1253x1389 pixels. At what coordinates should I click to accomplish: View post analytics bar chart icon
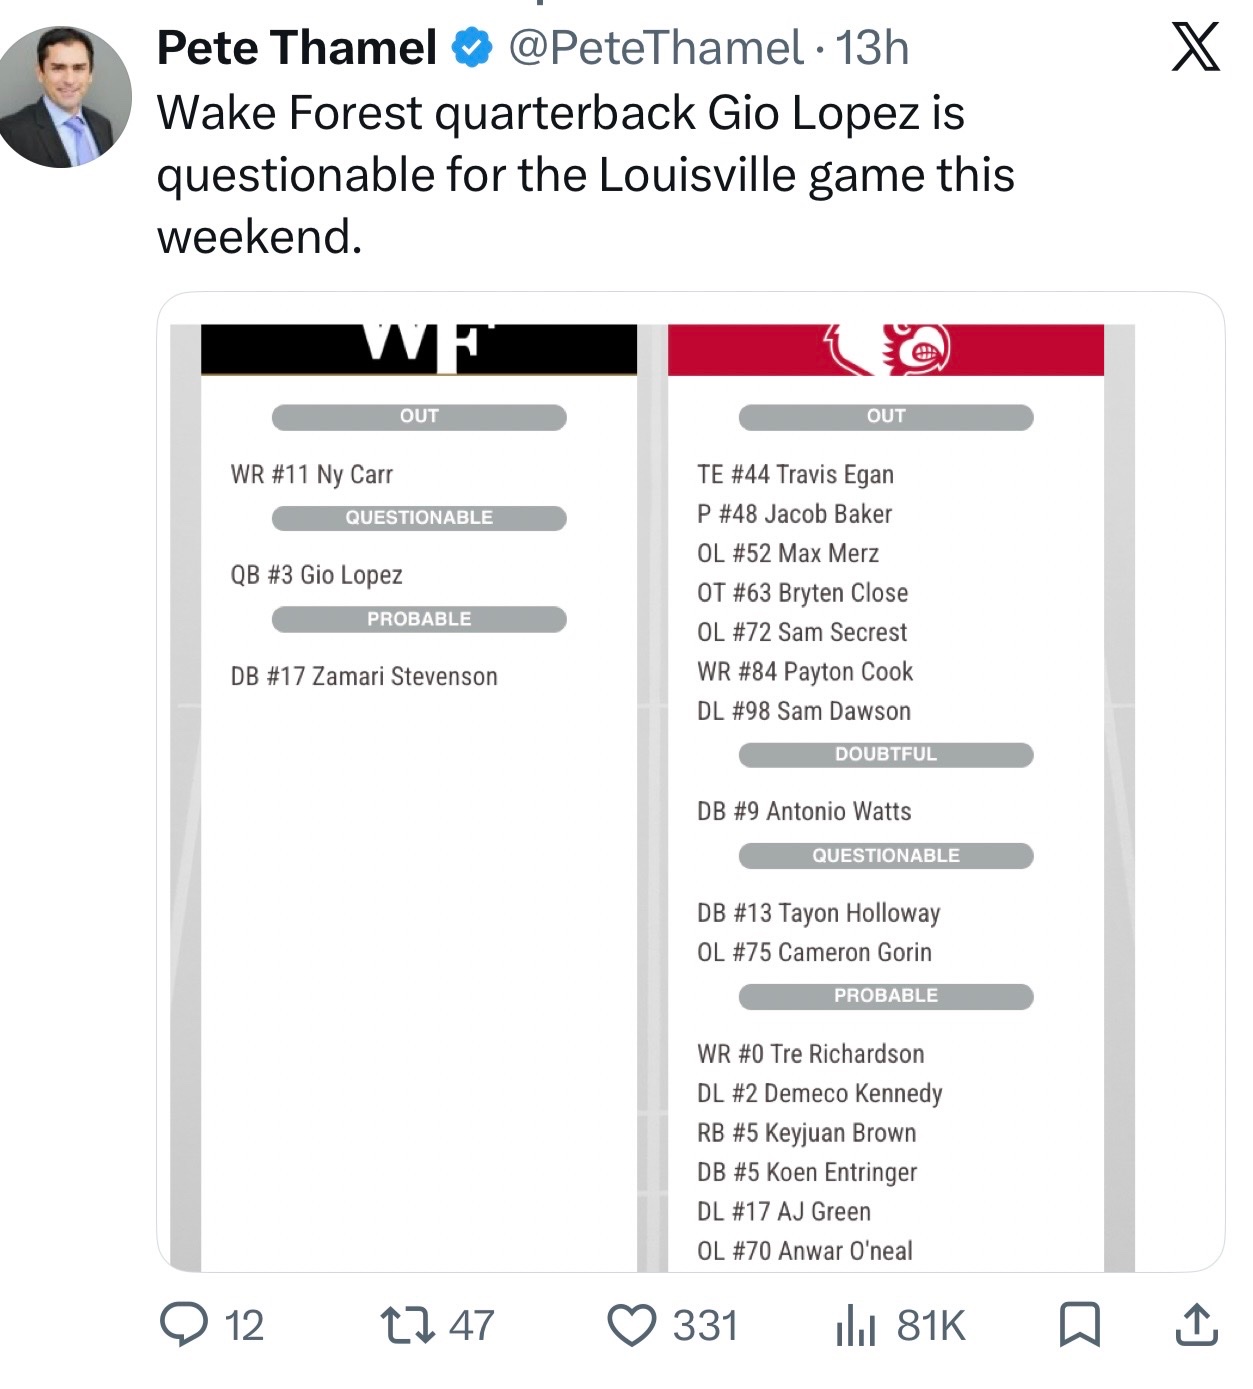[855, 1326]
